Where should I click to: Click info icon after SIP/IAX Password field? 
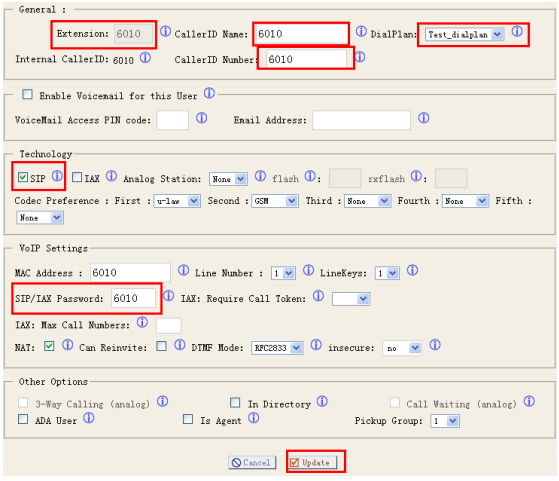168,296
